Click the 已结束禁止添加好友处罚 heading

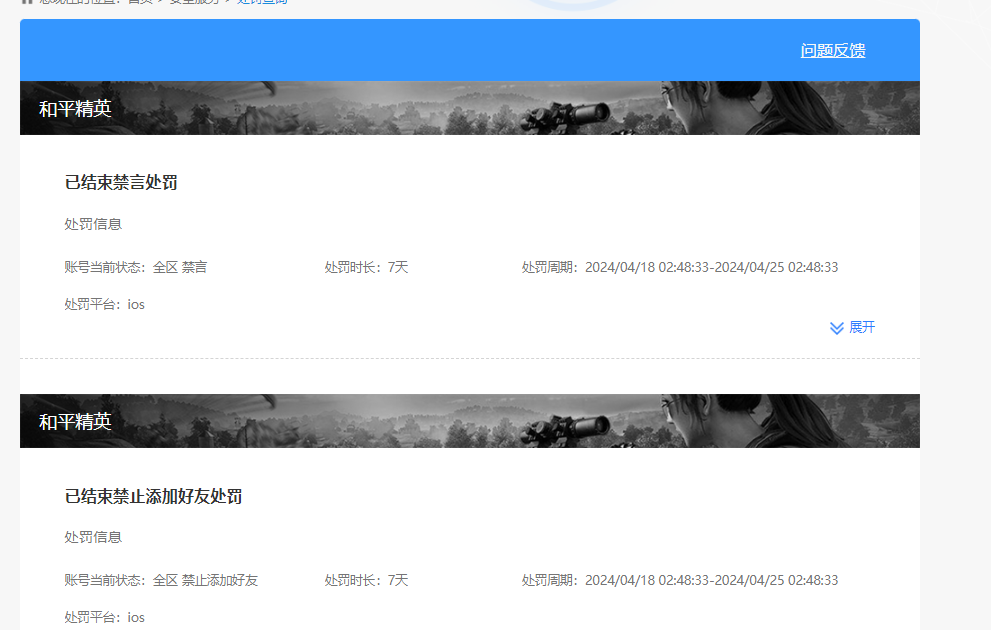click(x=153, y=497)
